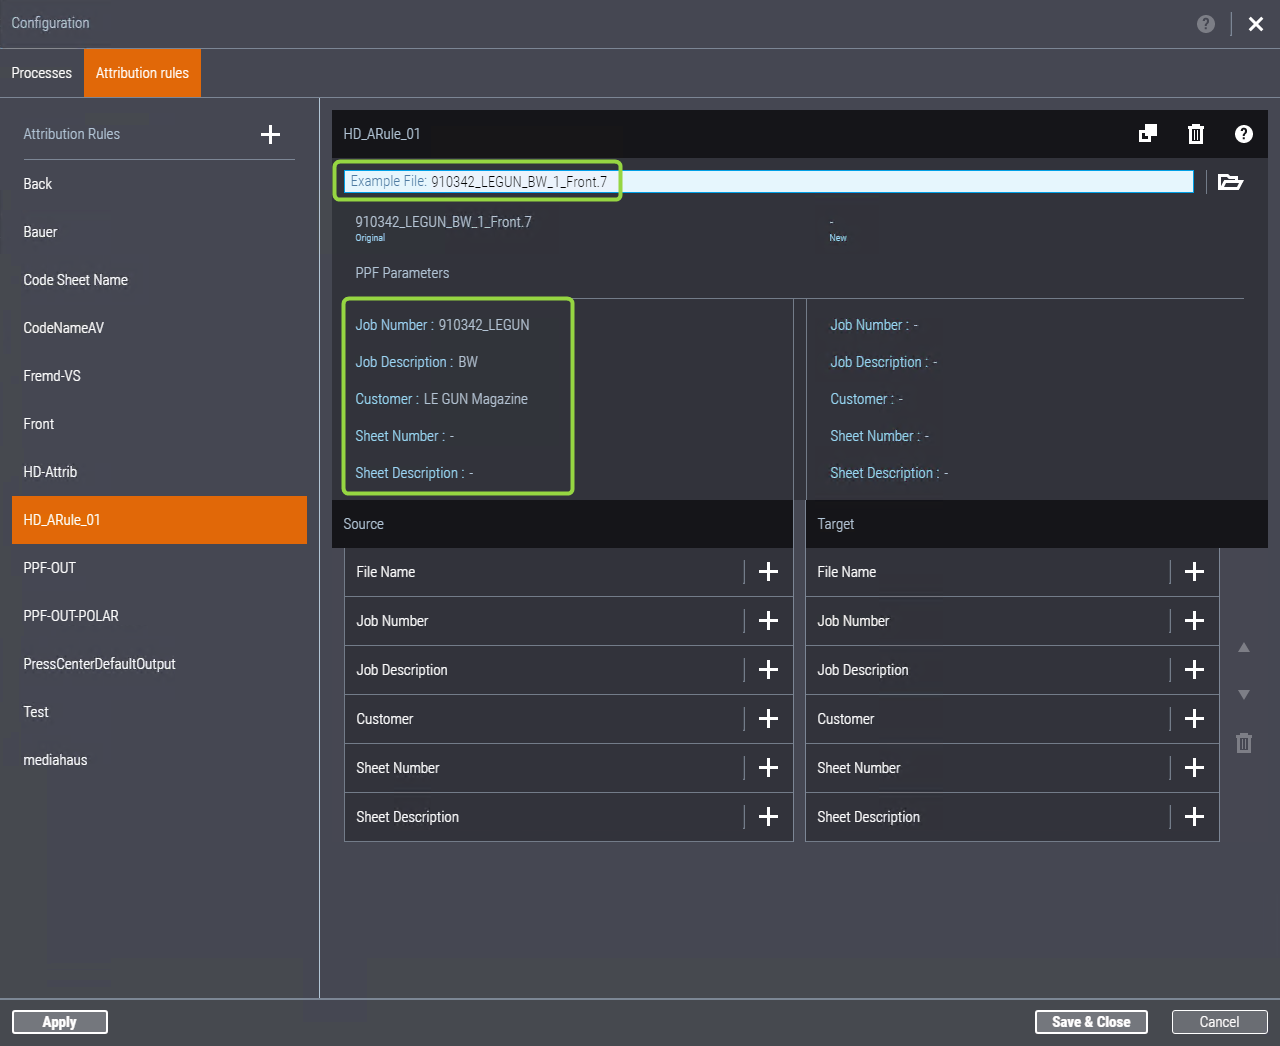The width and height of the screenshot is (1280, 1046).
Task: Add Target Sheet Description entry with plus
Action: click(x=1194, y=817)
